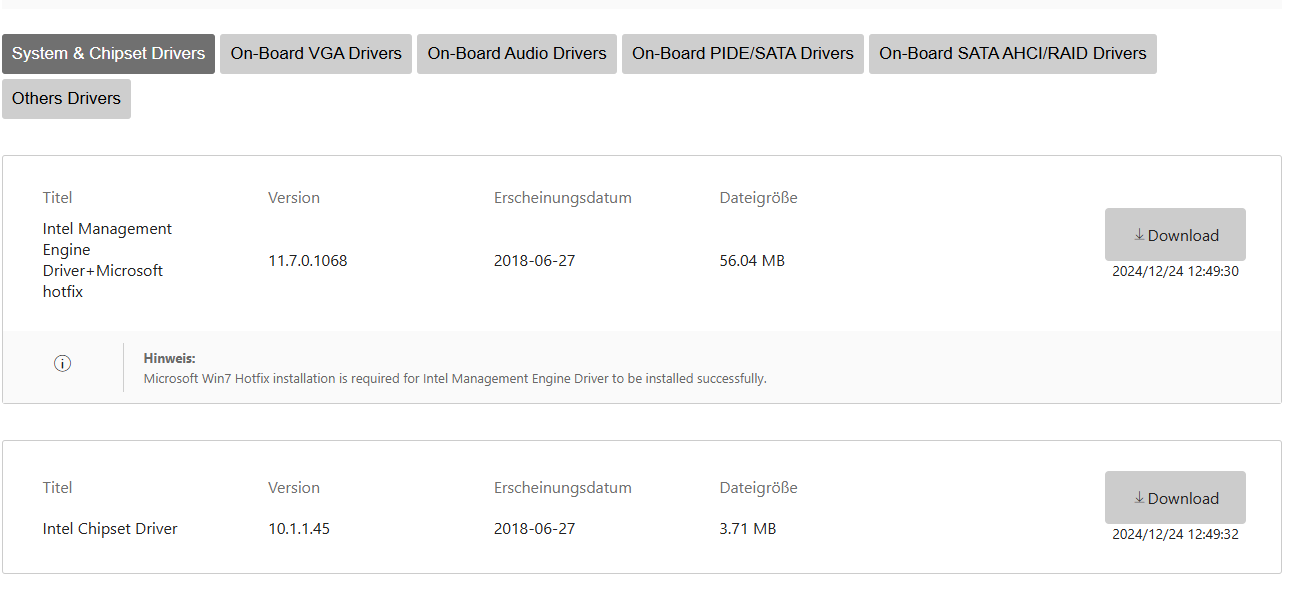Click the 56.04 MB file size
Viewport: 1302px width, 600px height.
point(752,261)
